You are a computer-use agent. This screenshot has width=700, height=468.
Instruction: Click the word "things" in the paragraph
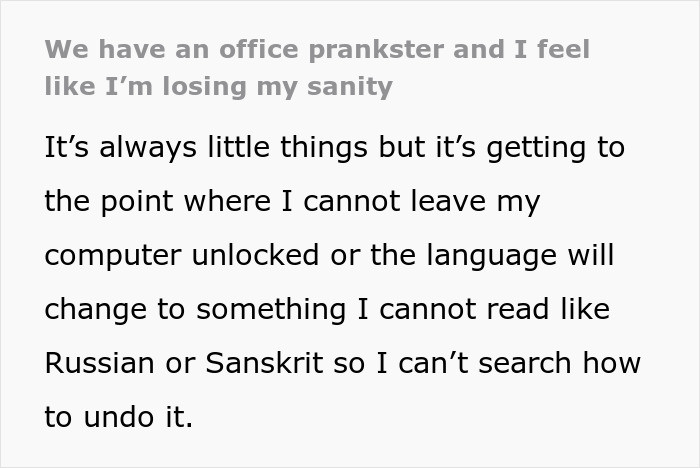[x=324, y=148]
